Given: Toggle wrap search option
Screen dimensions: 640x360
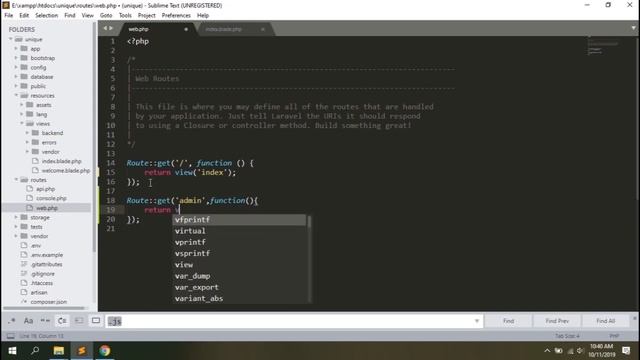Looking at the screenshot, I should pyautogui.click(x=62, y=321).
